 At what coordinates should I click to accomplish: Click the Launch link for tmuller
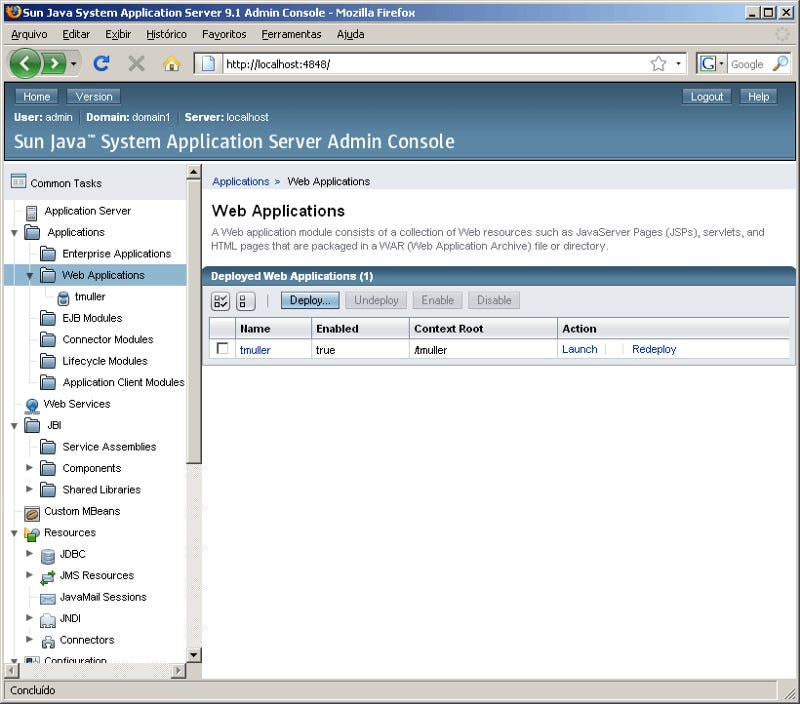pyautogui.click(x=580, y=349)
